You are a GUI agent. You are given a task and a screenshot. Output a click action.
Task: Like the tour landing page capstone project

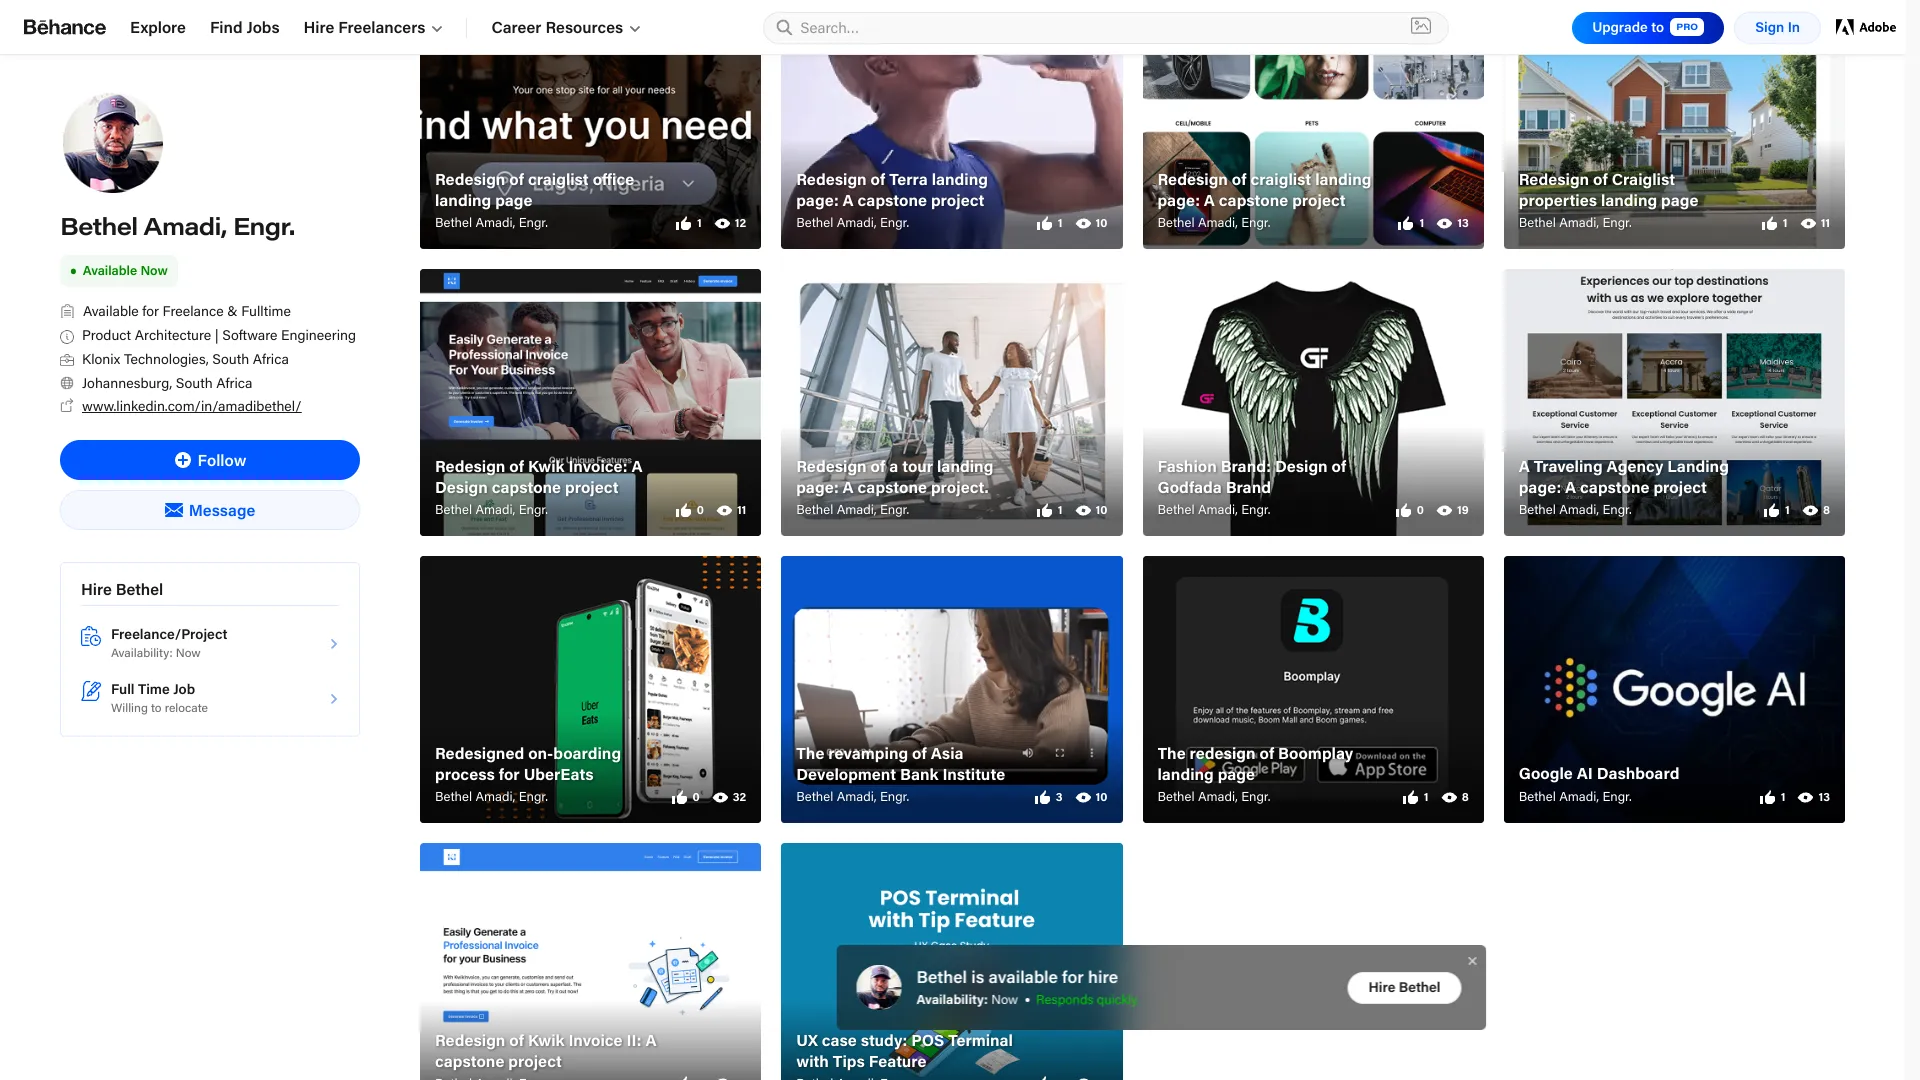(x=1044, y=511)
